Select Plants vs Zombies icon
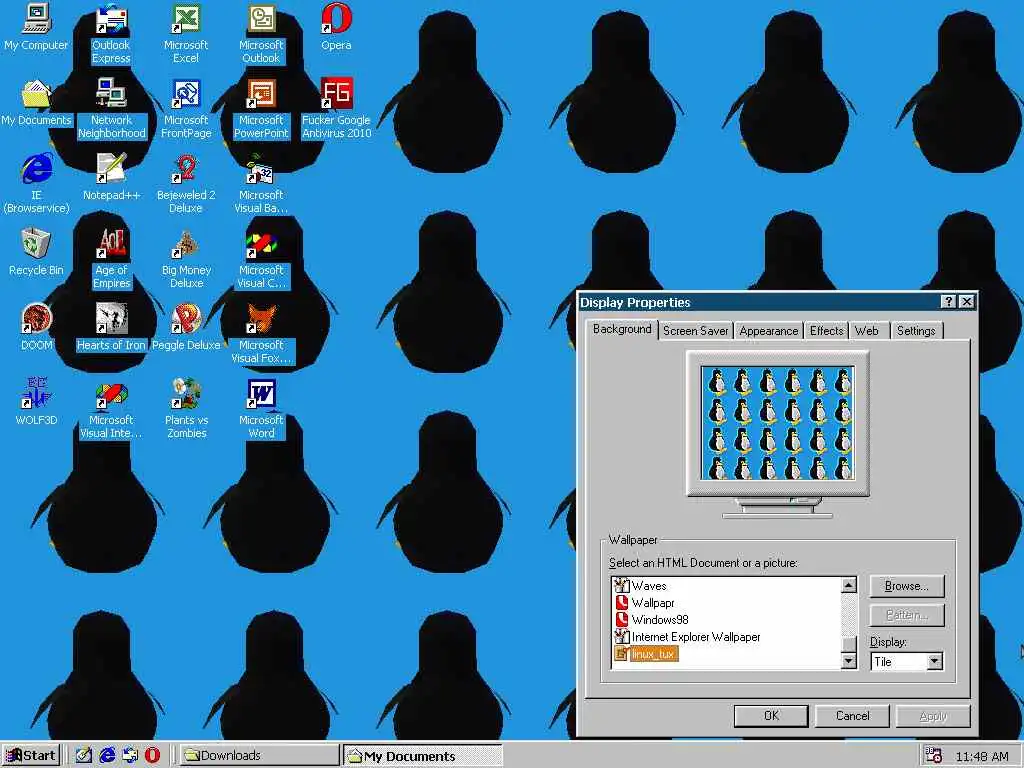This screenshot has height=768, width=1024. 186,409
